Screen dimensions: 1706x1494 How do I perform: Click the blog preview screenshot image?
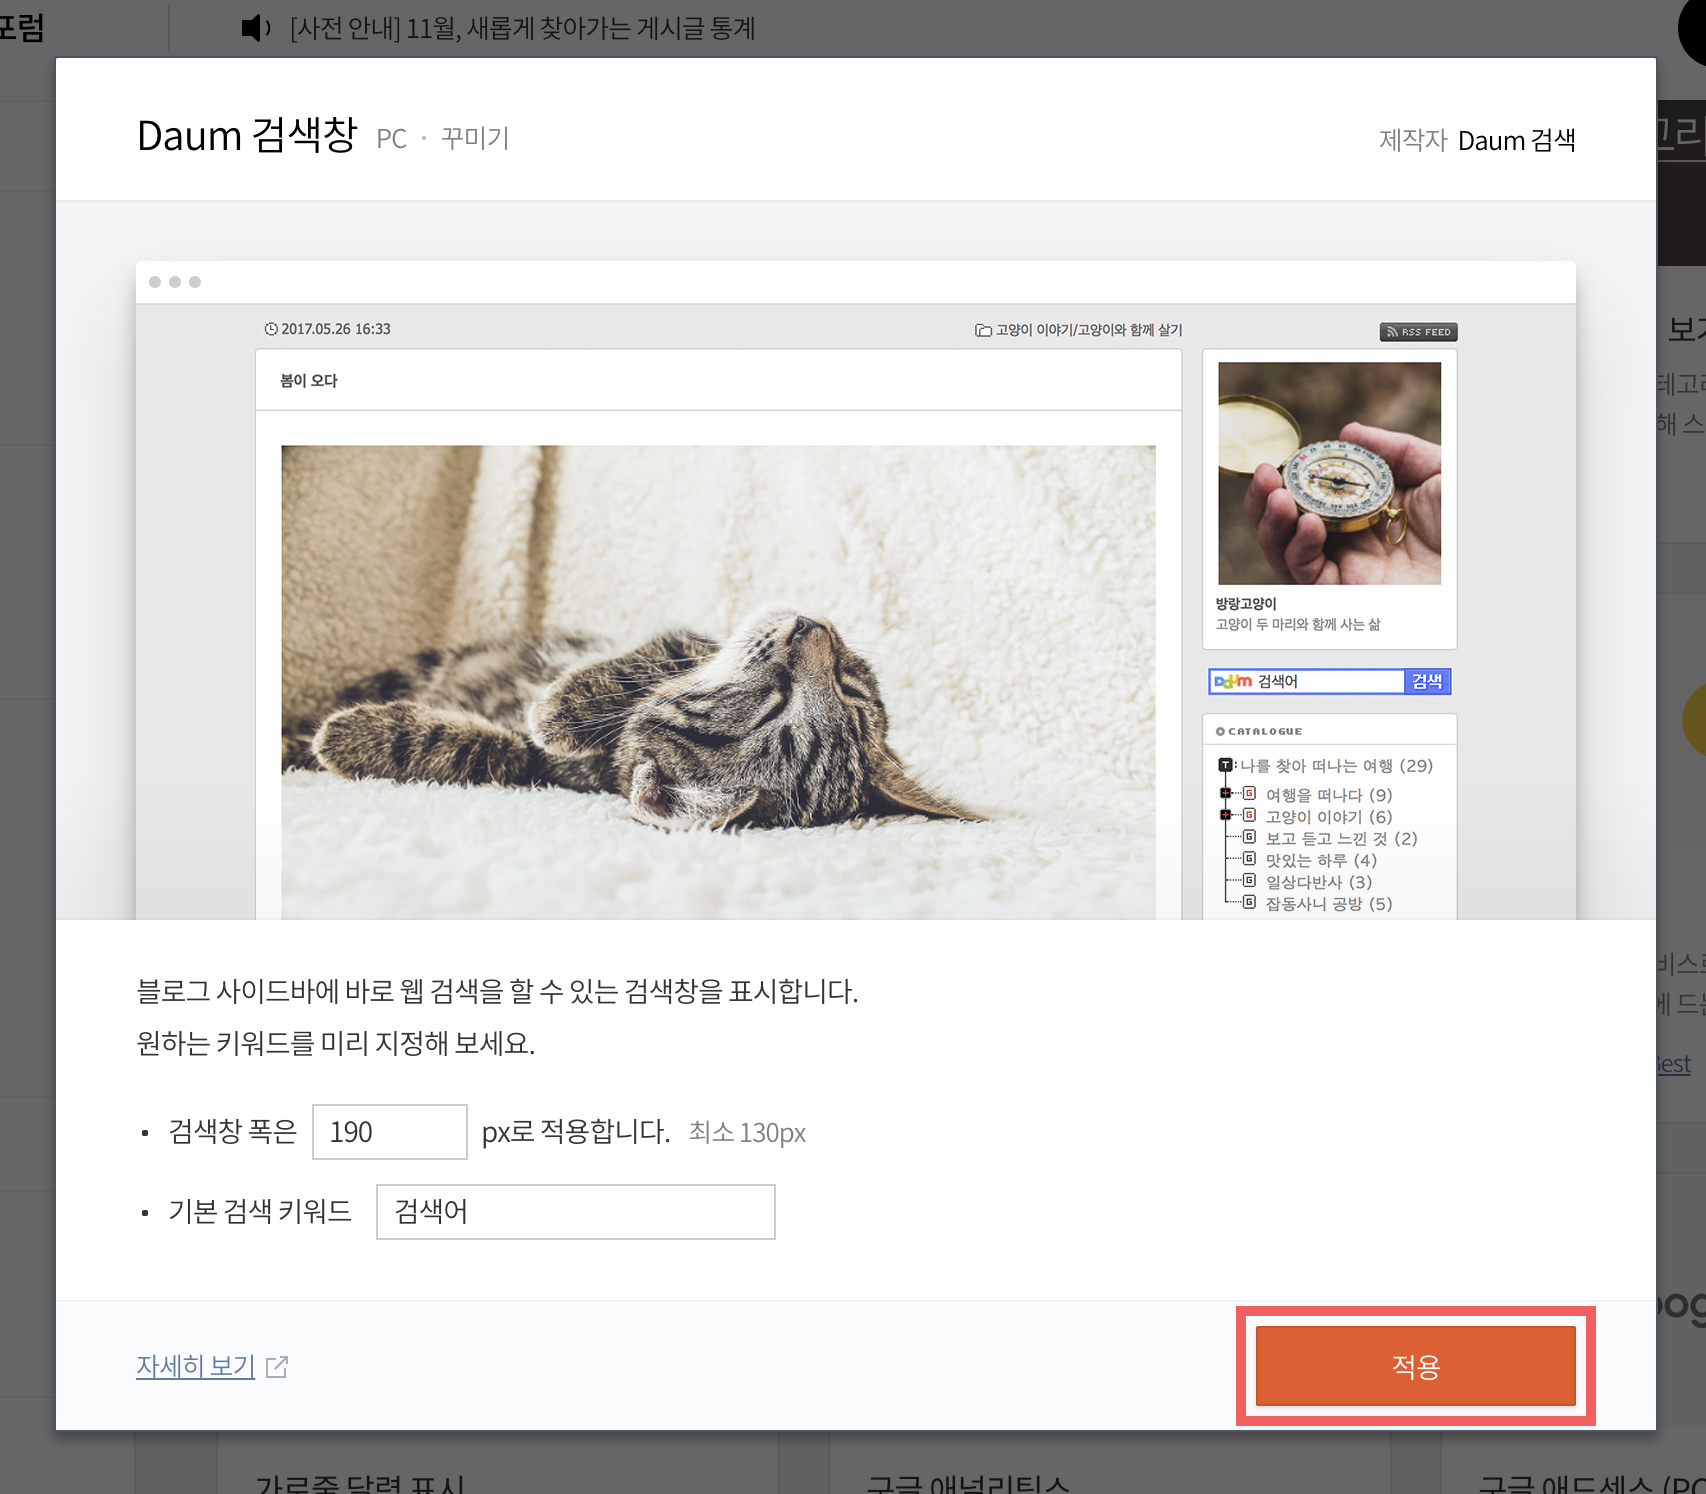[x=856, y=591]
